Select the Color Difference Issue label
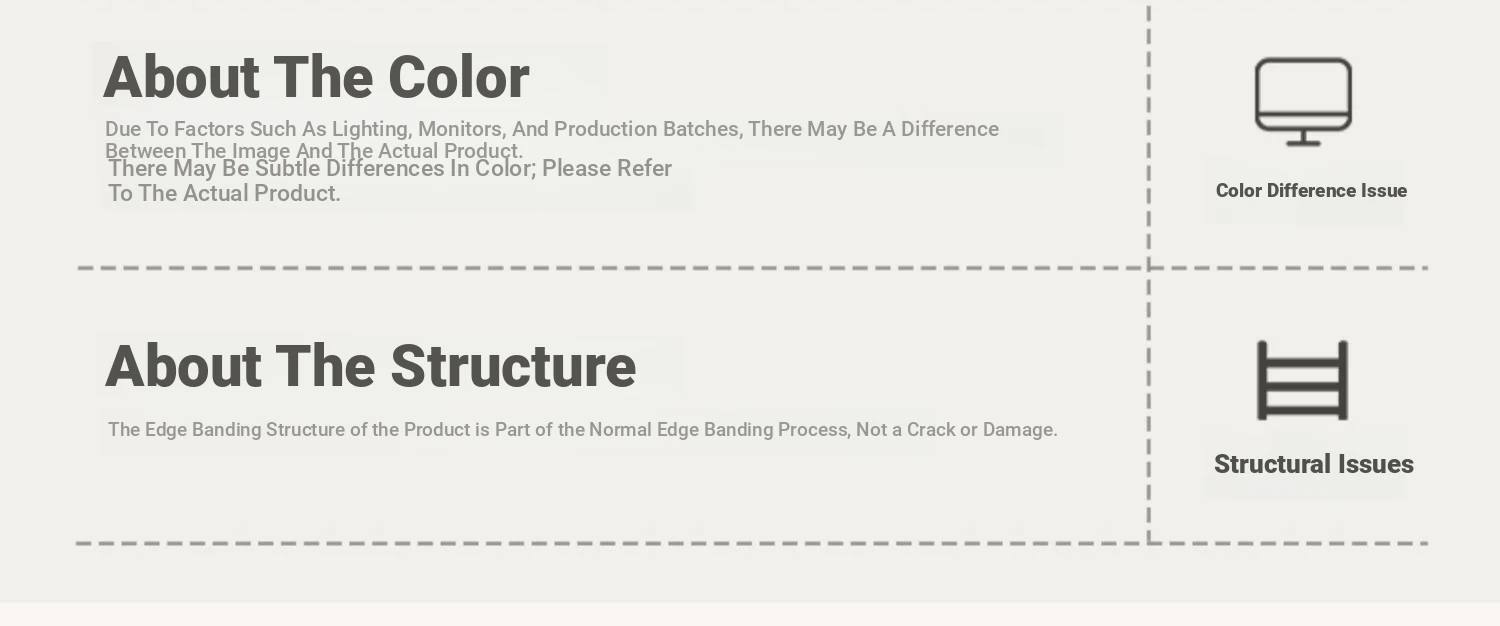The height and width of the screenshot is (626, 1500). coord(1311,191)
